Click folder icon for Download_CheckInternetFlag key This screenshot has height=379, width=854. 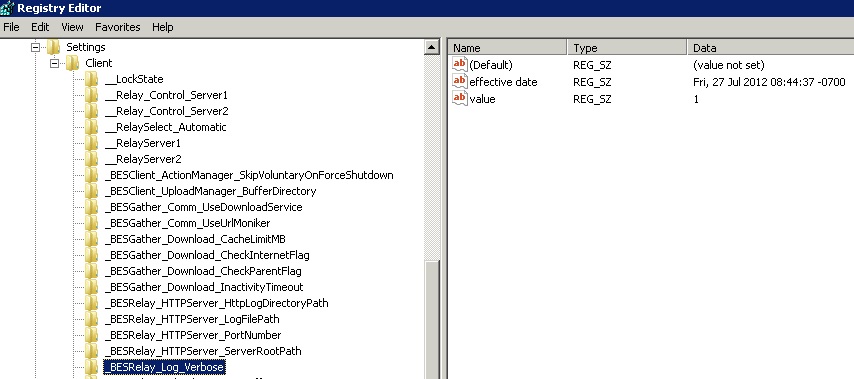pos(92,255)
